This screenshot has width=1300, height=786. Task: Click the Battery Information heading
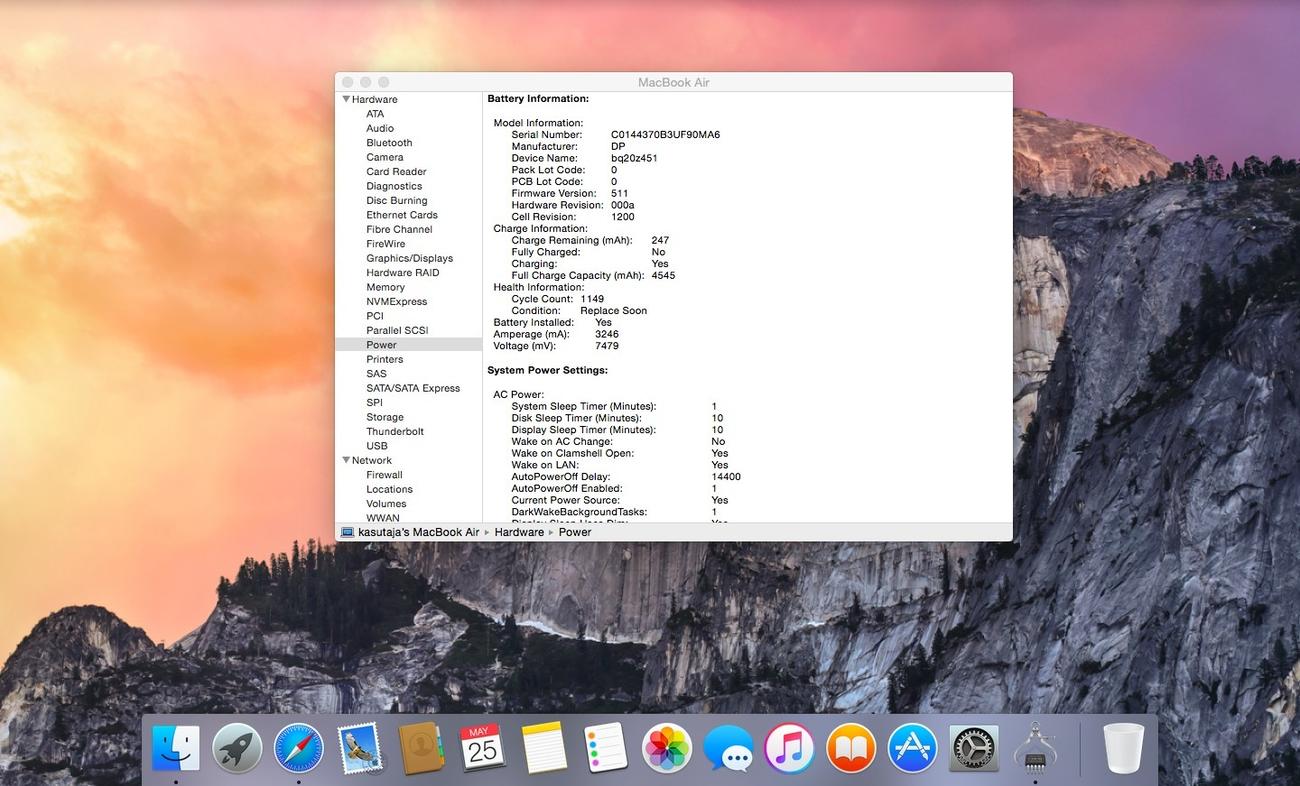coord(538,99)
